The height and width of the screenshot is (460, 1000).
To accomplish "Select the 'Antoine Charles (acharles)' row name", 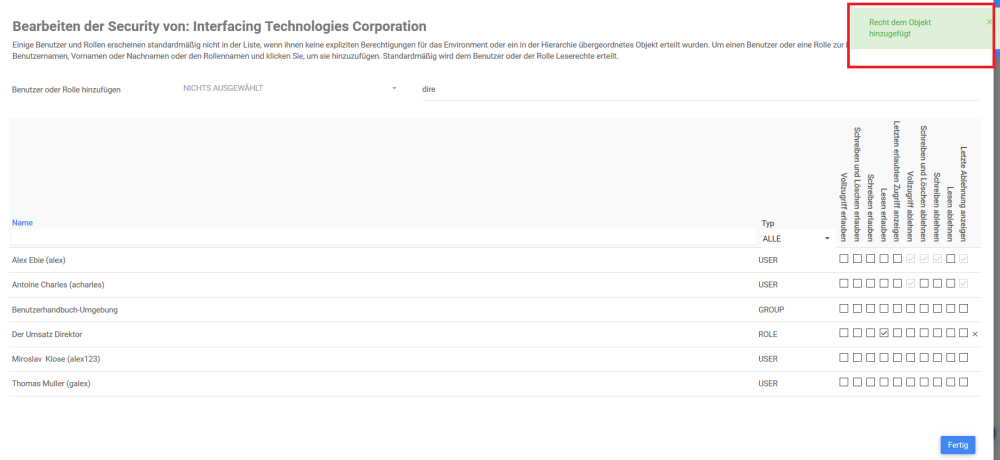I will tap(58, 285).
